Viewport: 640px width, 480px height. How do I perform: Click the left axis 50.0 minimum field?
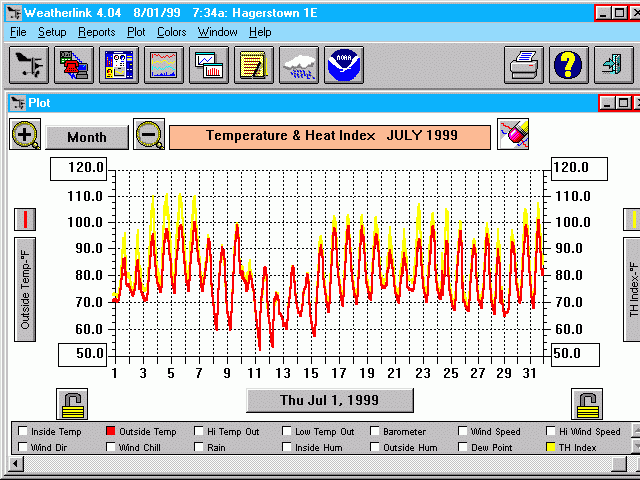click(82, 355)
